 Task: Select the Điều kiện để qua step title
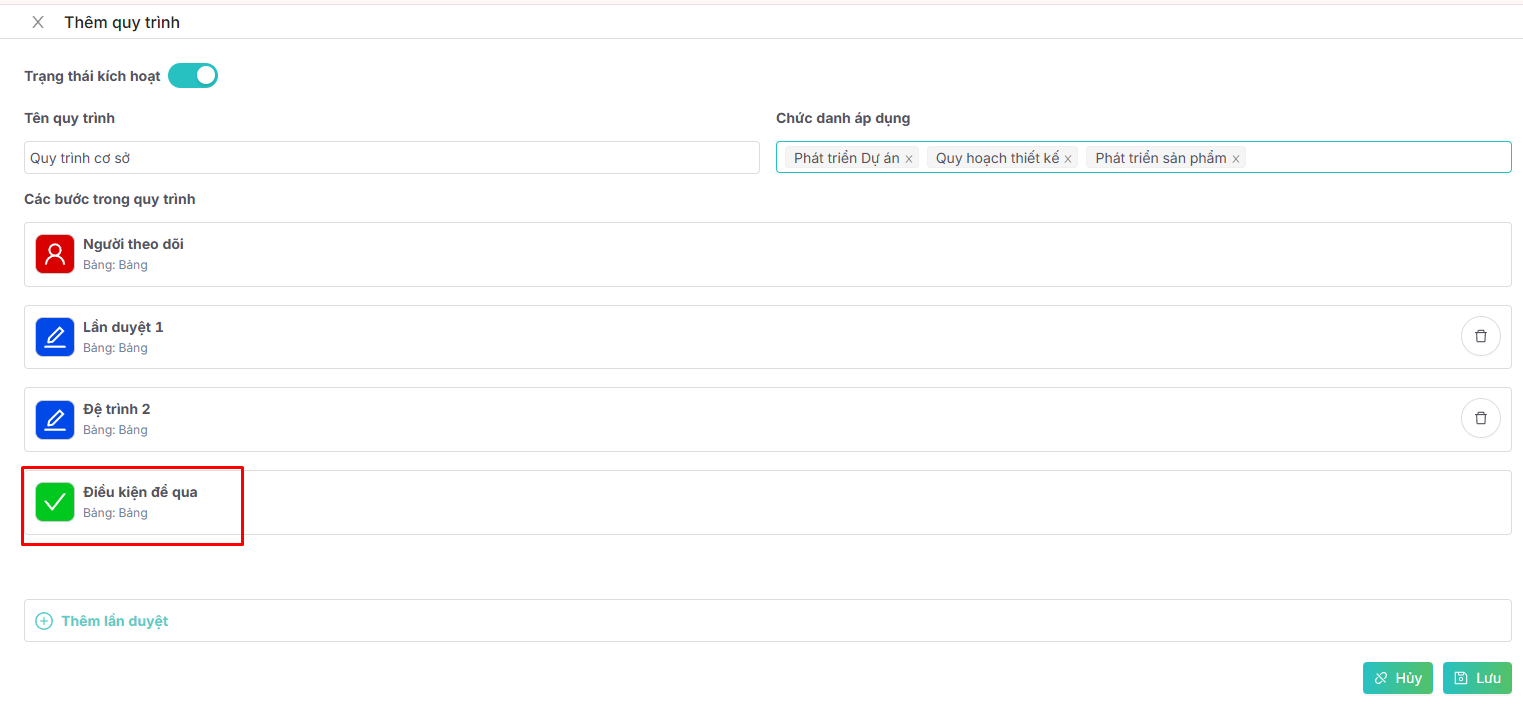click(140, 492)
